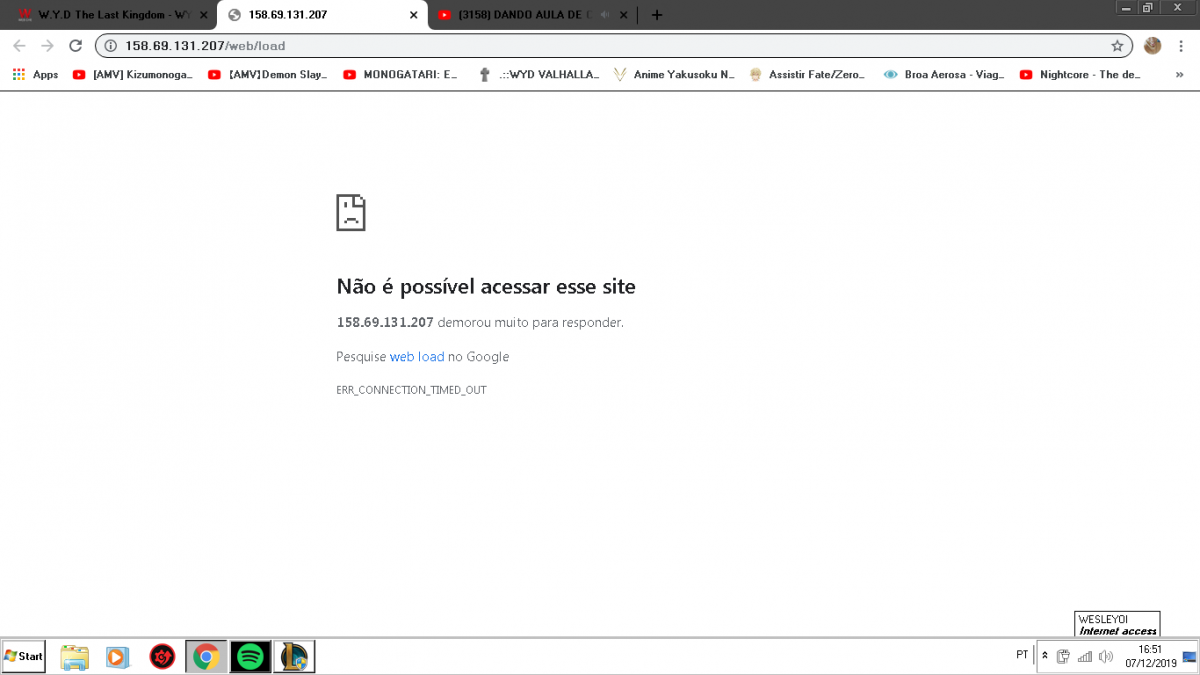Open the Windows Start menu
This screenshot has width=1200, height=675.
24,656
